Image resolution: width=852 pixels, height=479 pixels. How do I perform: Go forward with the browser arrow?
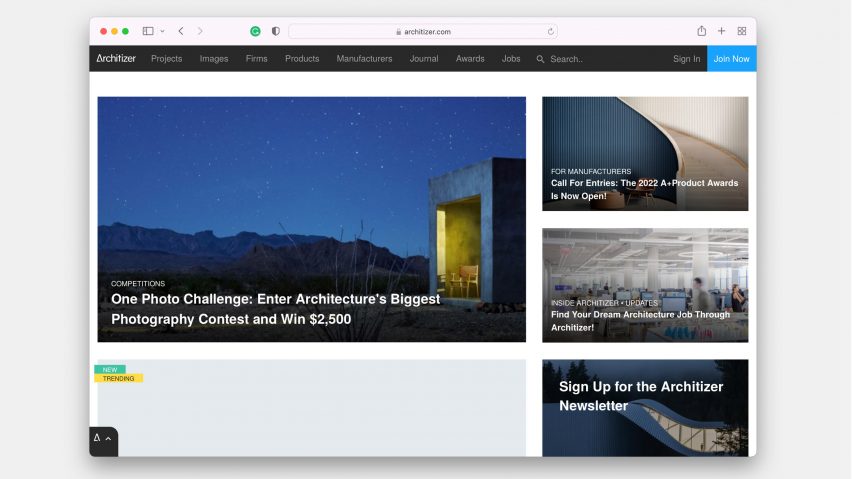pos(200,31)
